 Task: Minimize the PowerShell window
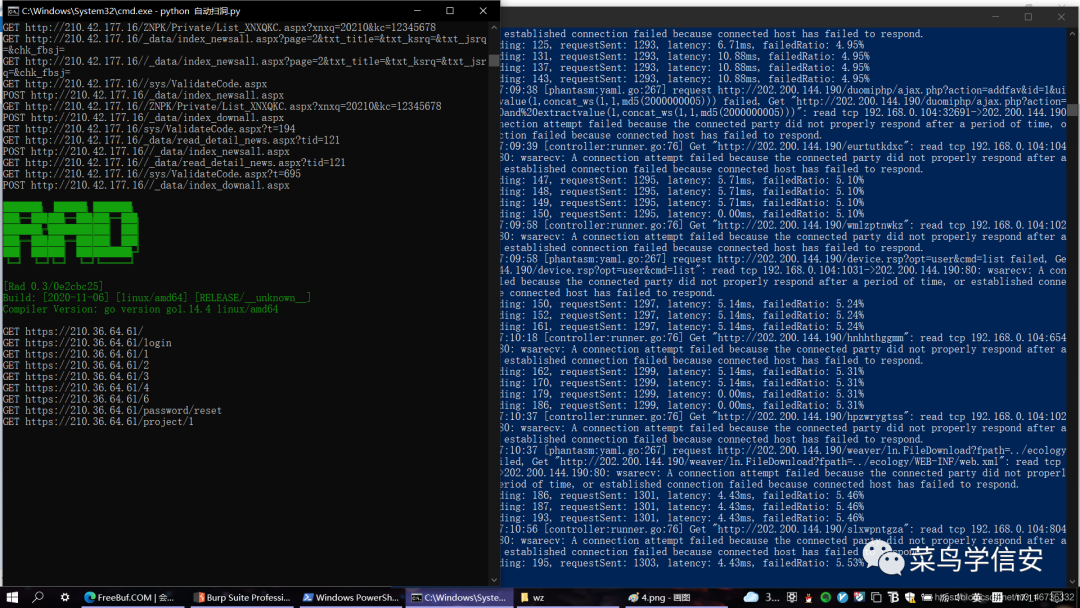995,17
